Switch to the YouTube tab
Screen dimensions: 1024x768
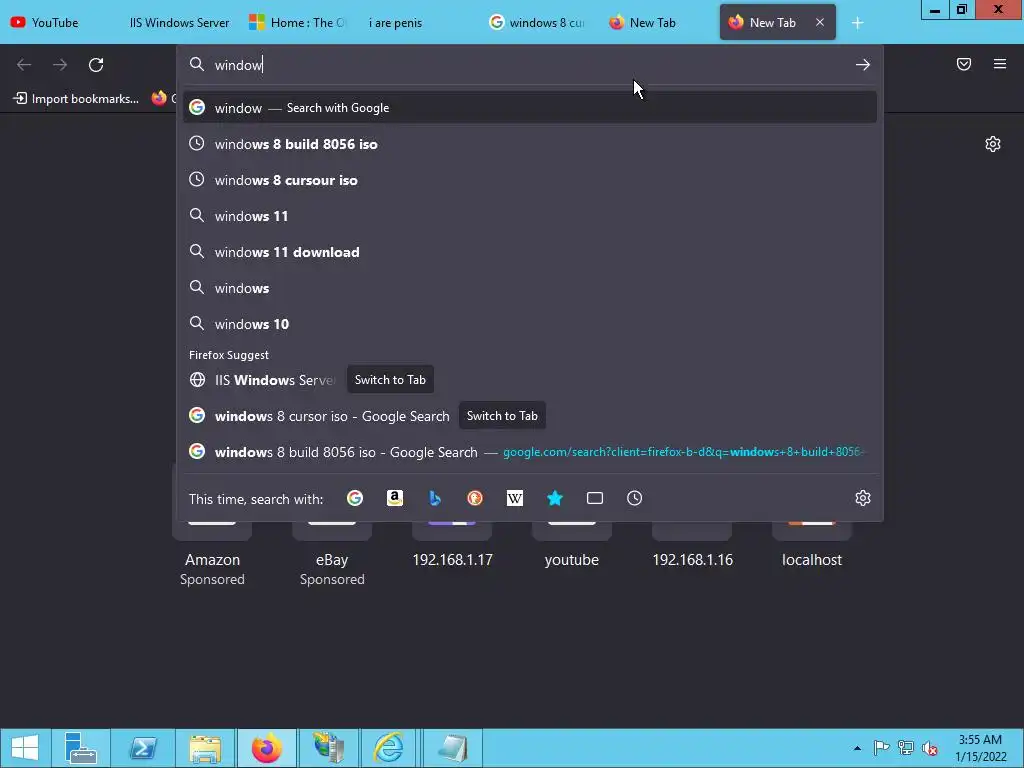pos(56,22)
